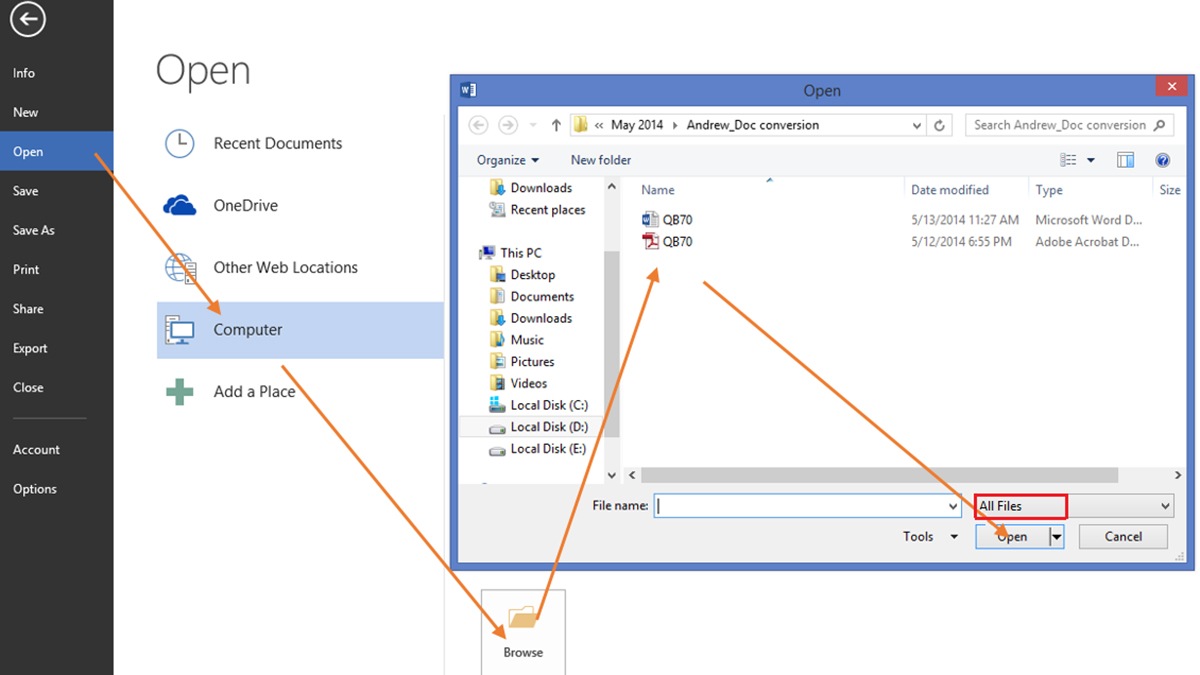Switch to the Info tab in the sidebar

point(23,72)
